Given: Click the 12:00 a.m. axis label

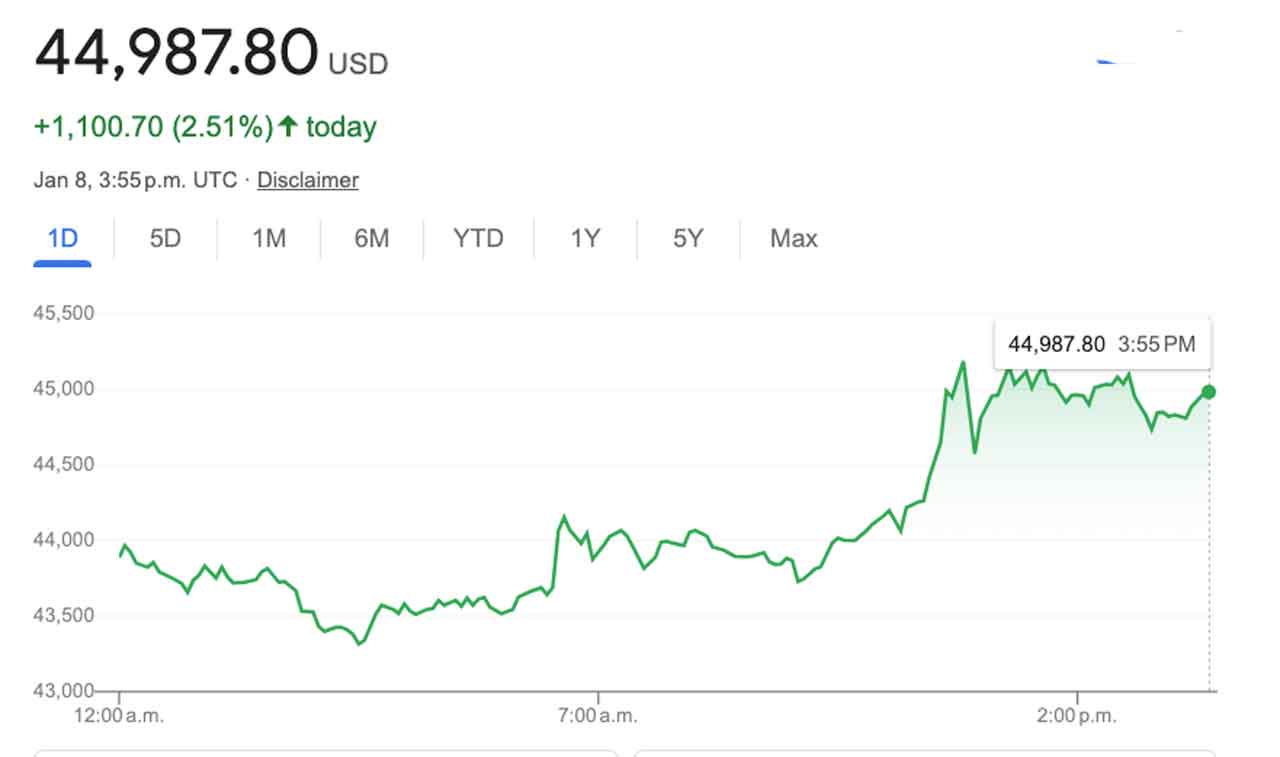Looking at the screenshot, I should pos(121,716).
